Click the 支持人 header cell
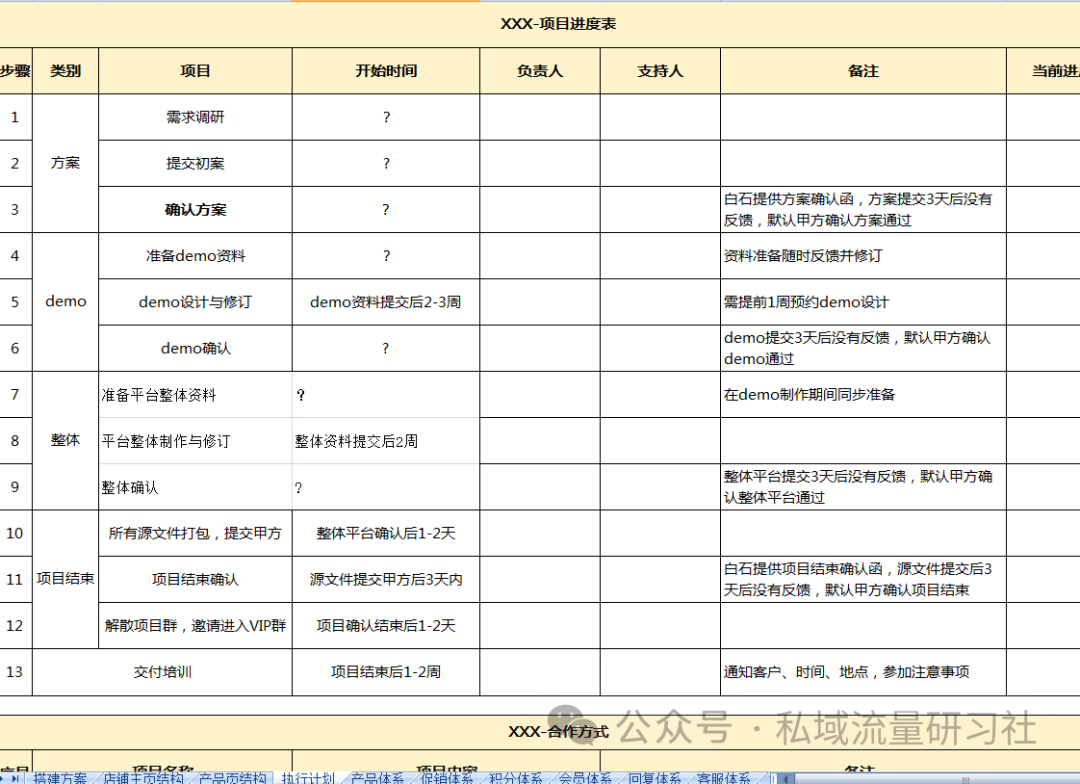 pyautogui.click(x=661, y=71)
